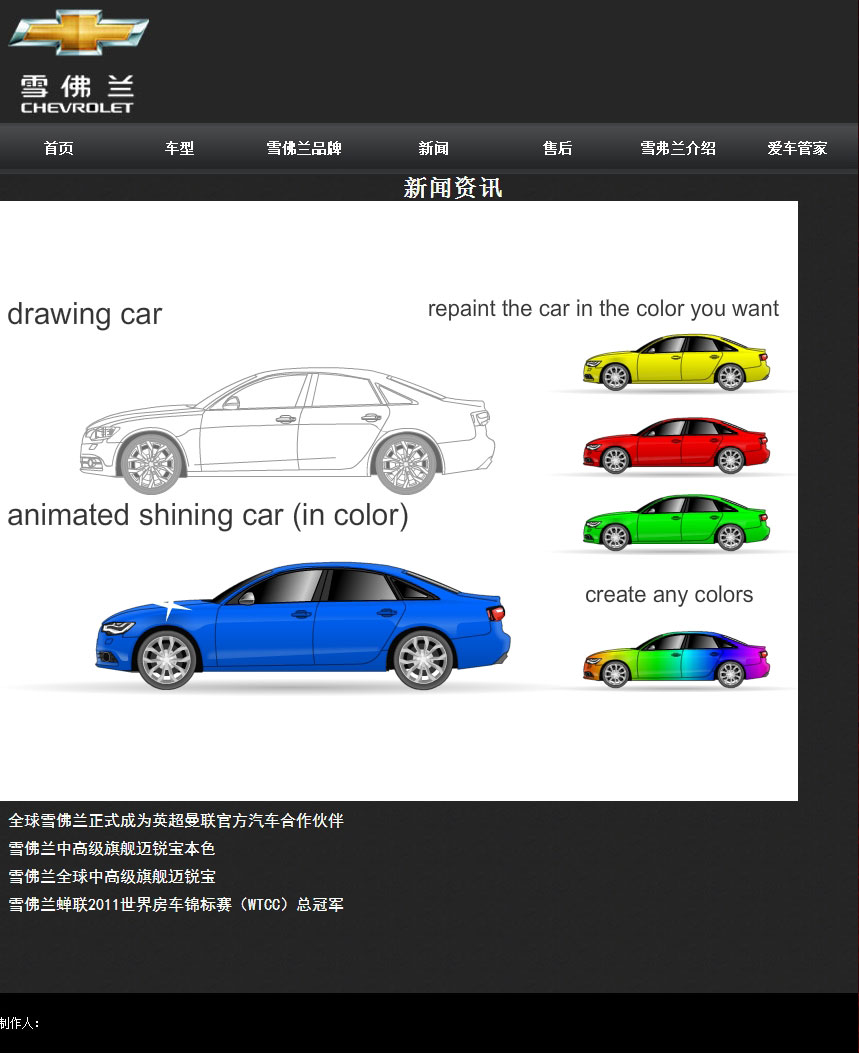Click the 'create any colors' caption

(669, 595)
